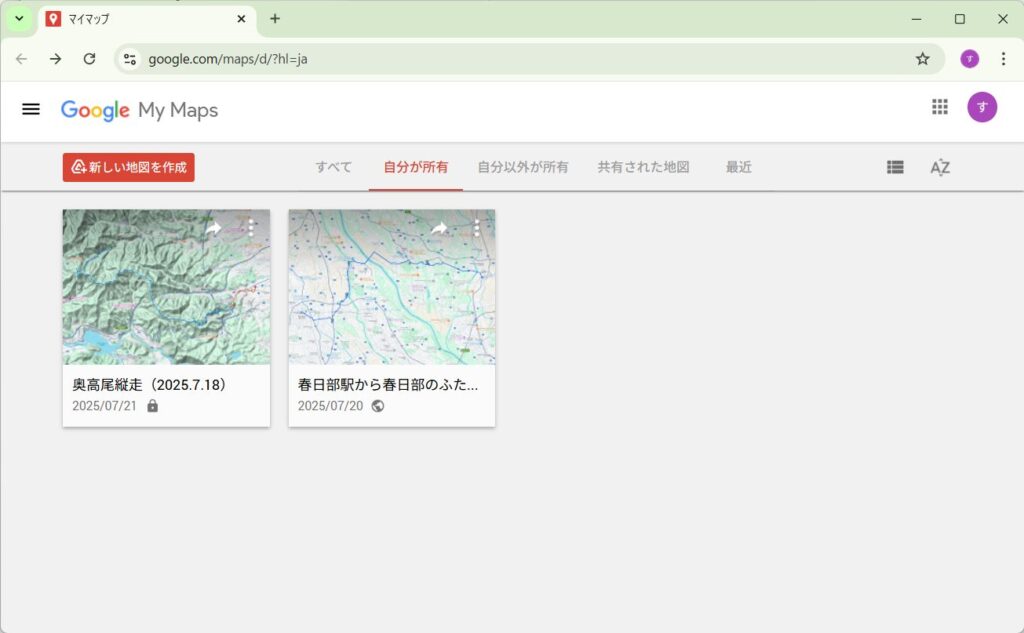The image size is (1024, 633).
Task: Open 春日部駅 map thumbnail
Action: coord(392,287)
